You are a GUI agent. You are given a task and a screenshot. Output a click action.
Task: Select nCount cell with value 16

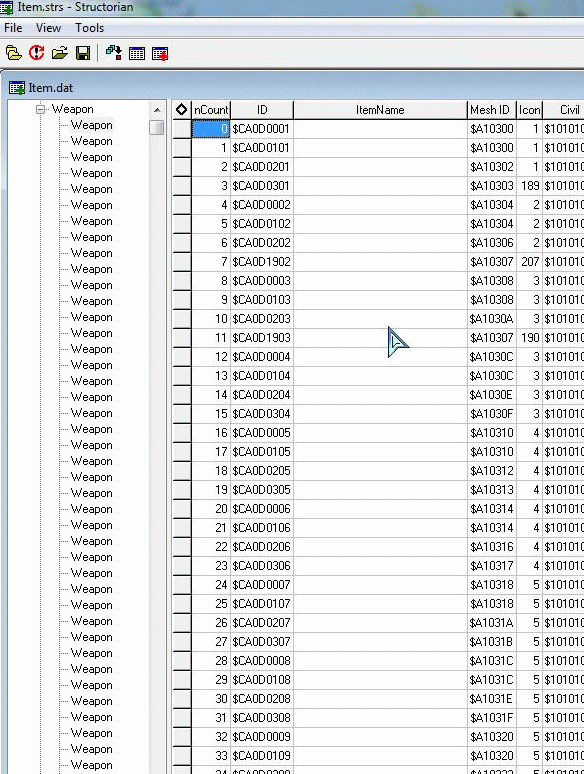(x=211, y=433)
